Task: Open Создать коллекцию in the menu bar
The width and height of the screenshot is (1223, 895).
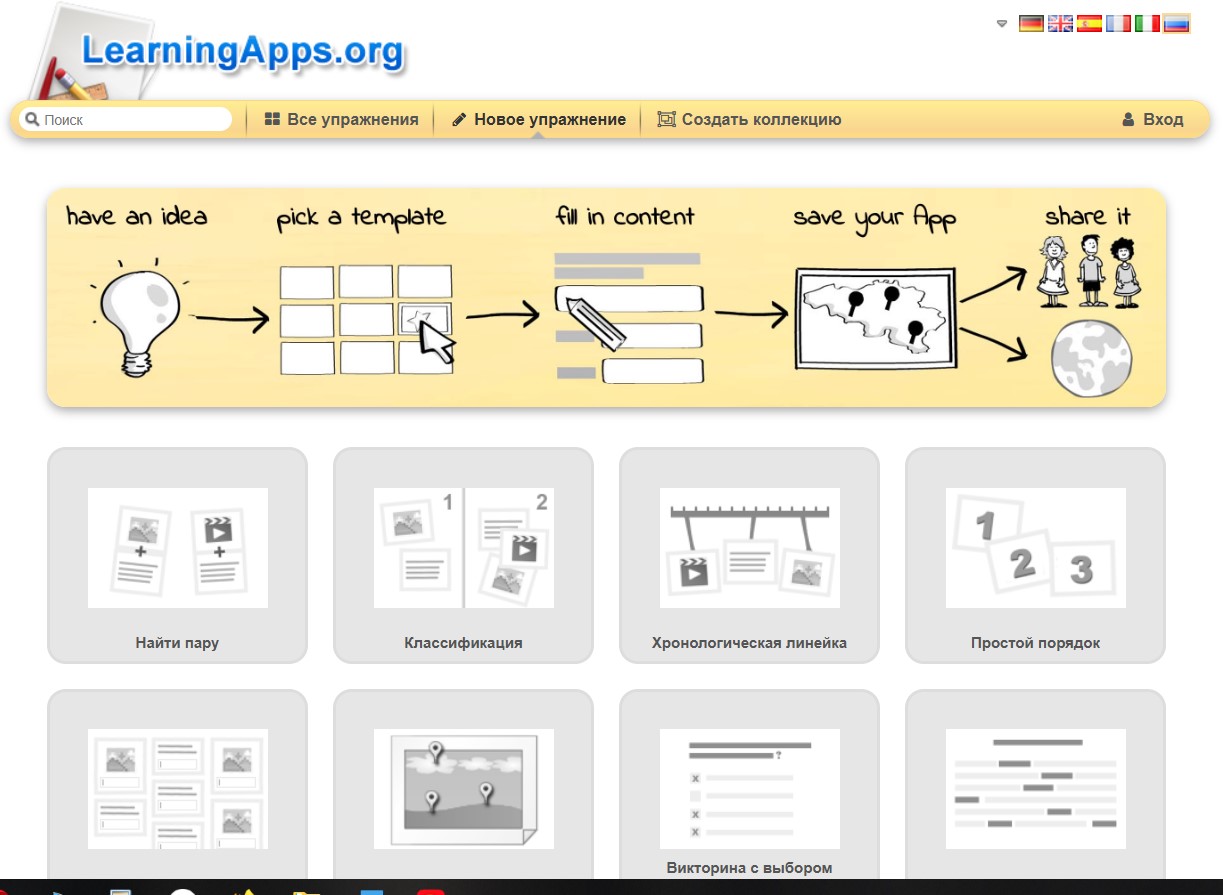Action: 749,120
